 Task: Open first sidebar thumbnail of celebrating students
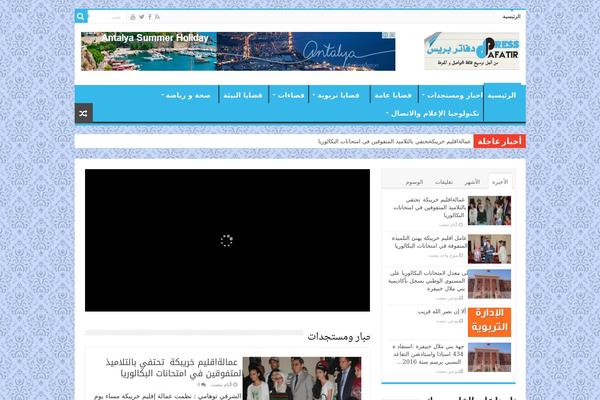click(x=489, y=211)
